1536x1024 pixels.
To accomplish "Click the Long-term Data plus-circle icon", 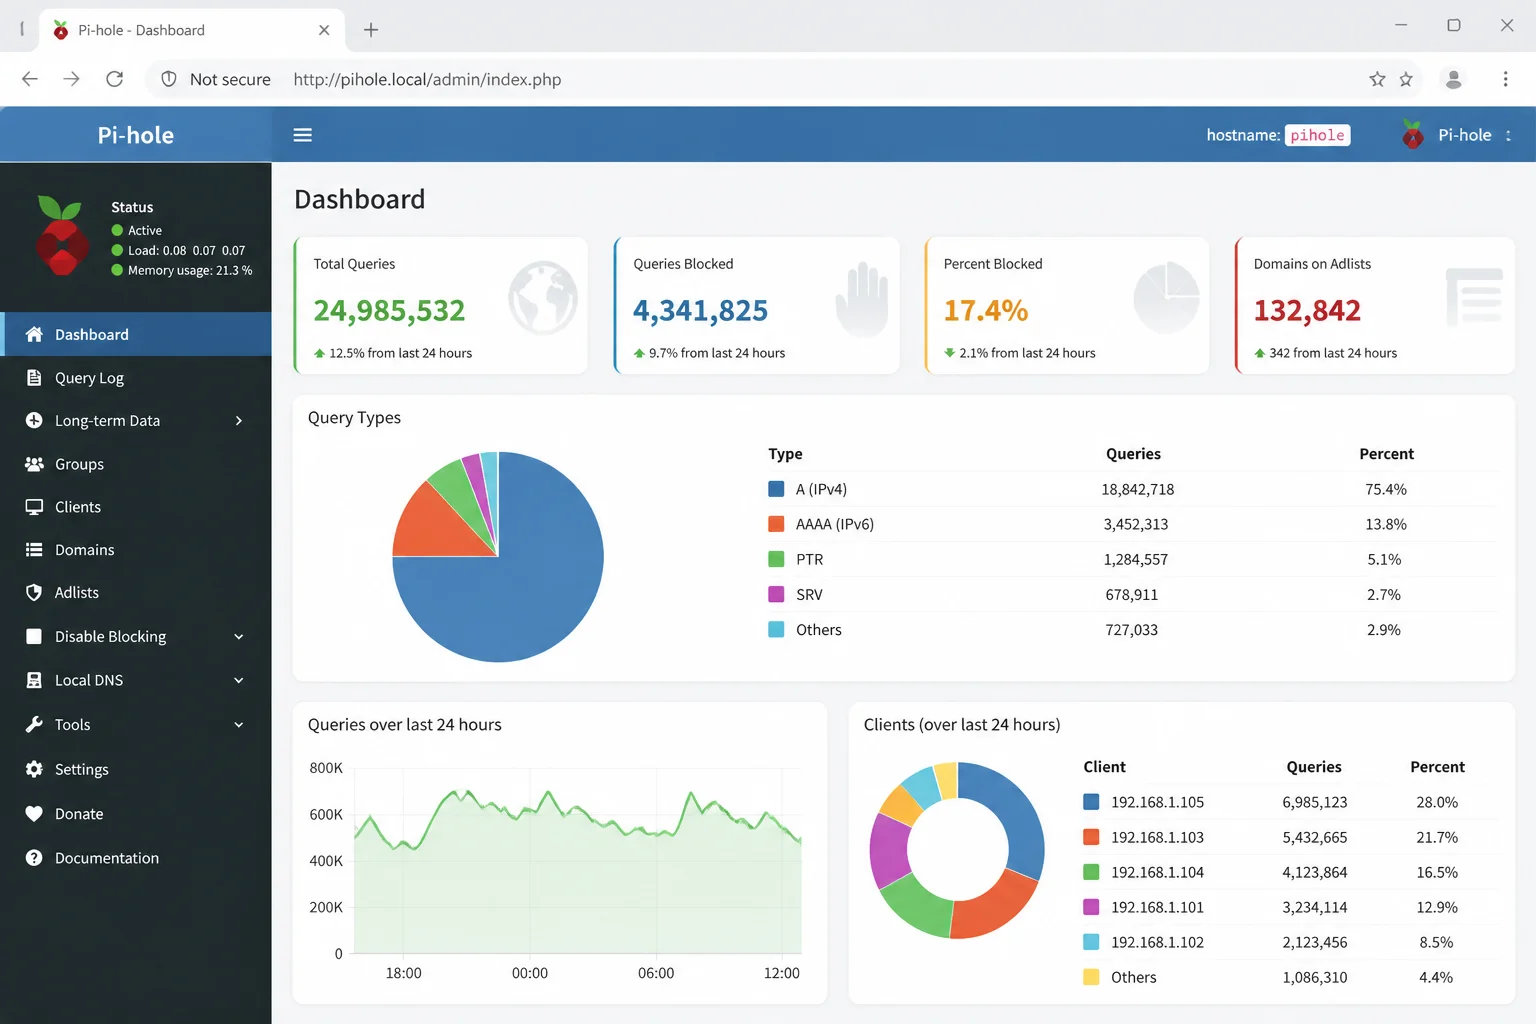I will point(34,420).
